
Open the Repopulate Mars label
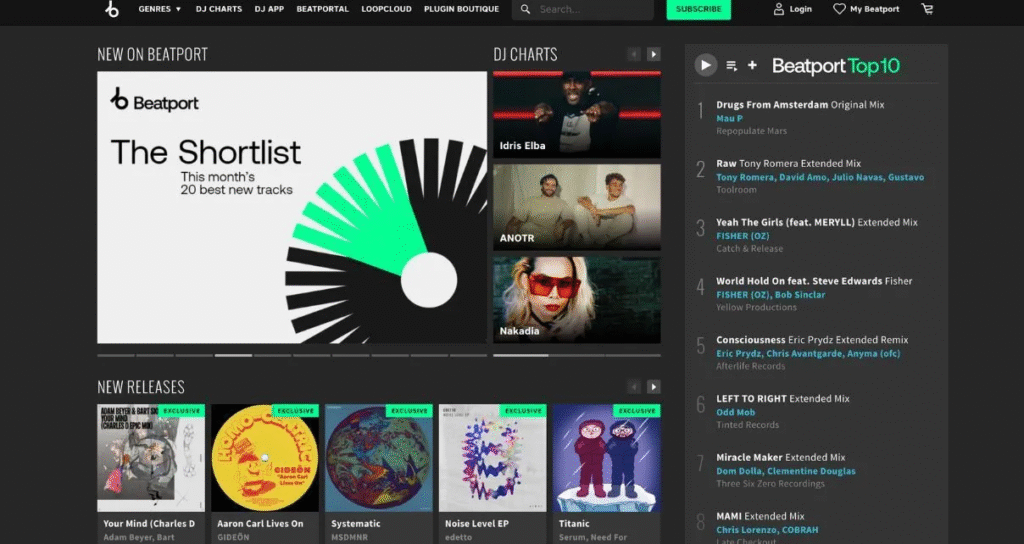(x=752, y=131)
